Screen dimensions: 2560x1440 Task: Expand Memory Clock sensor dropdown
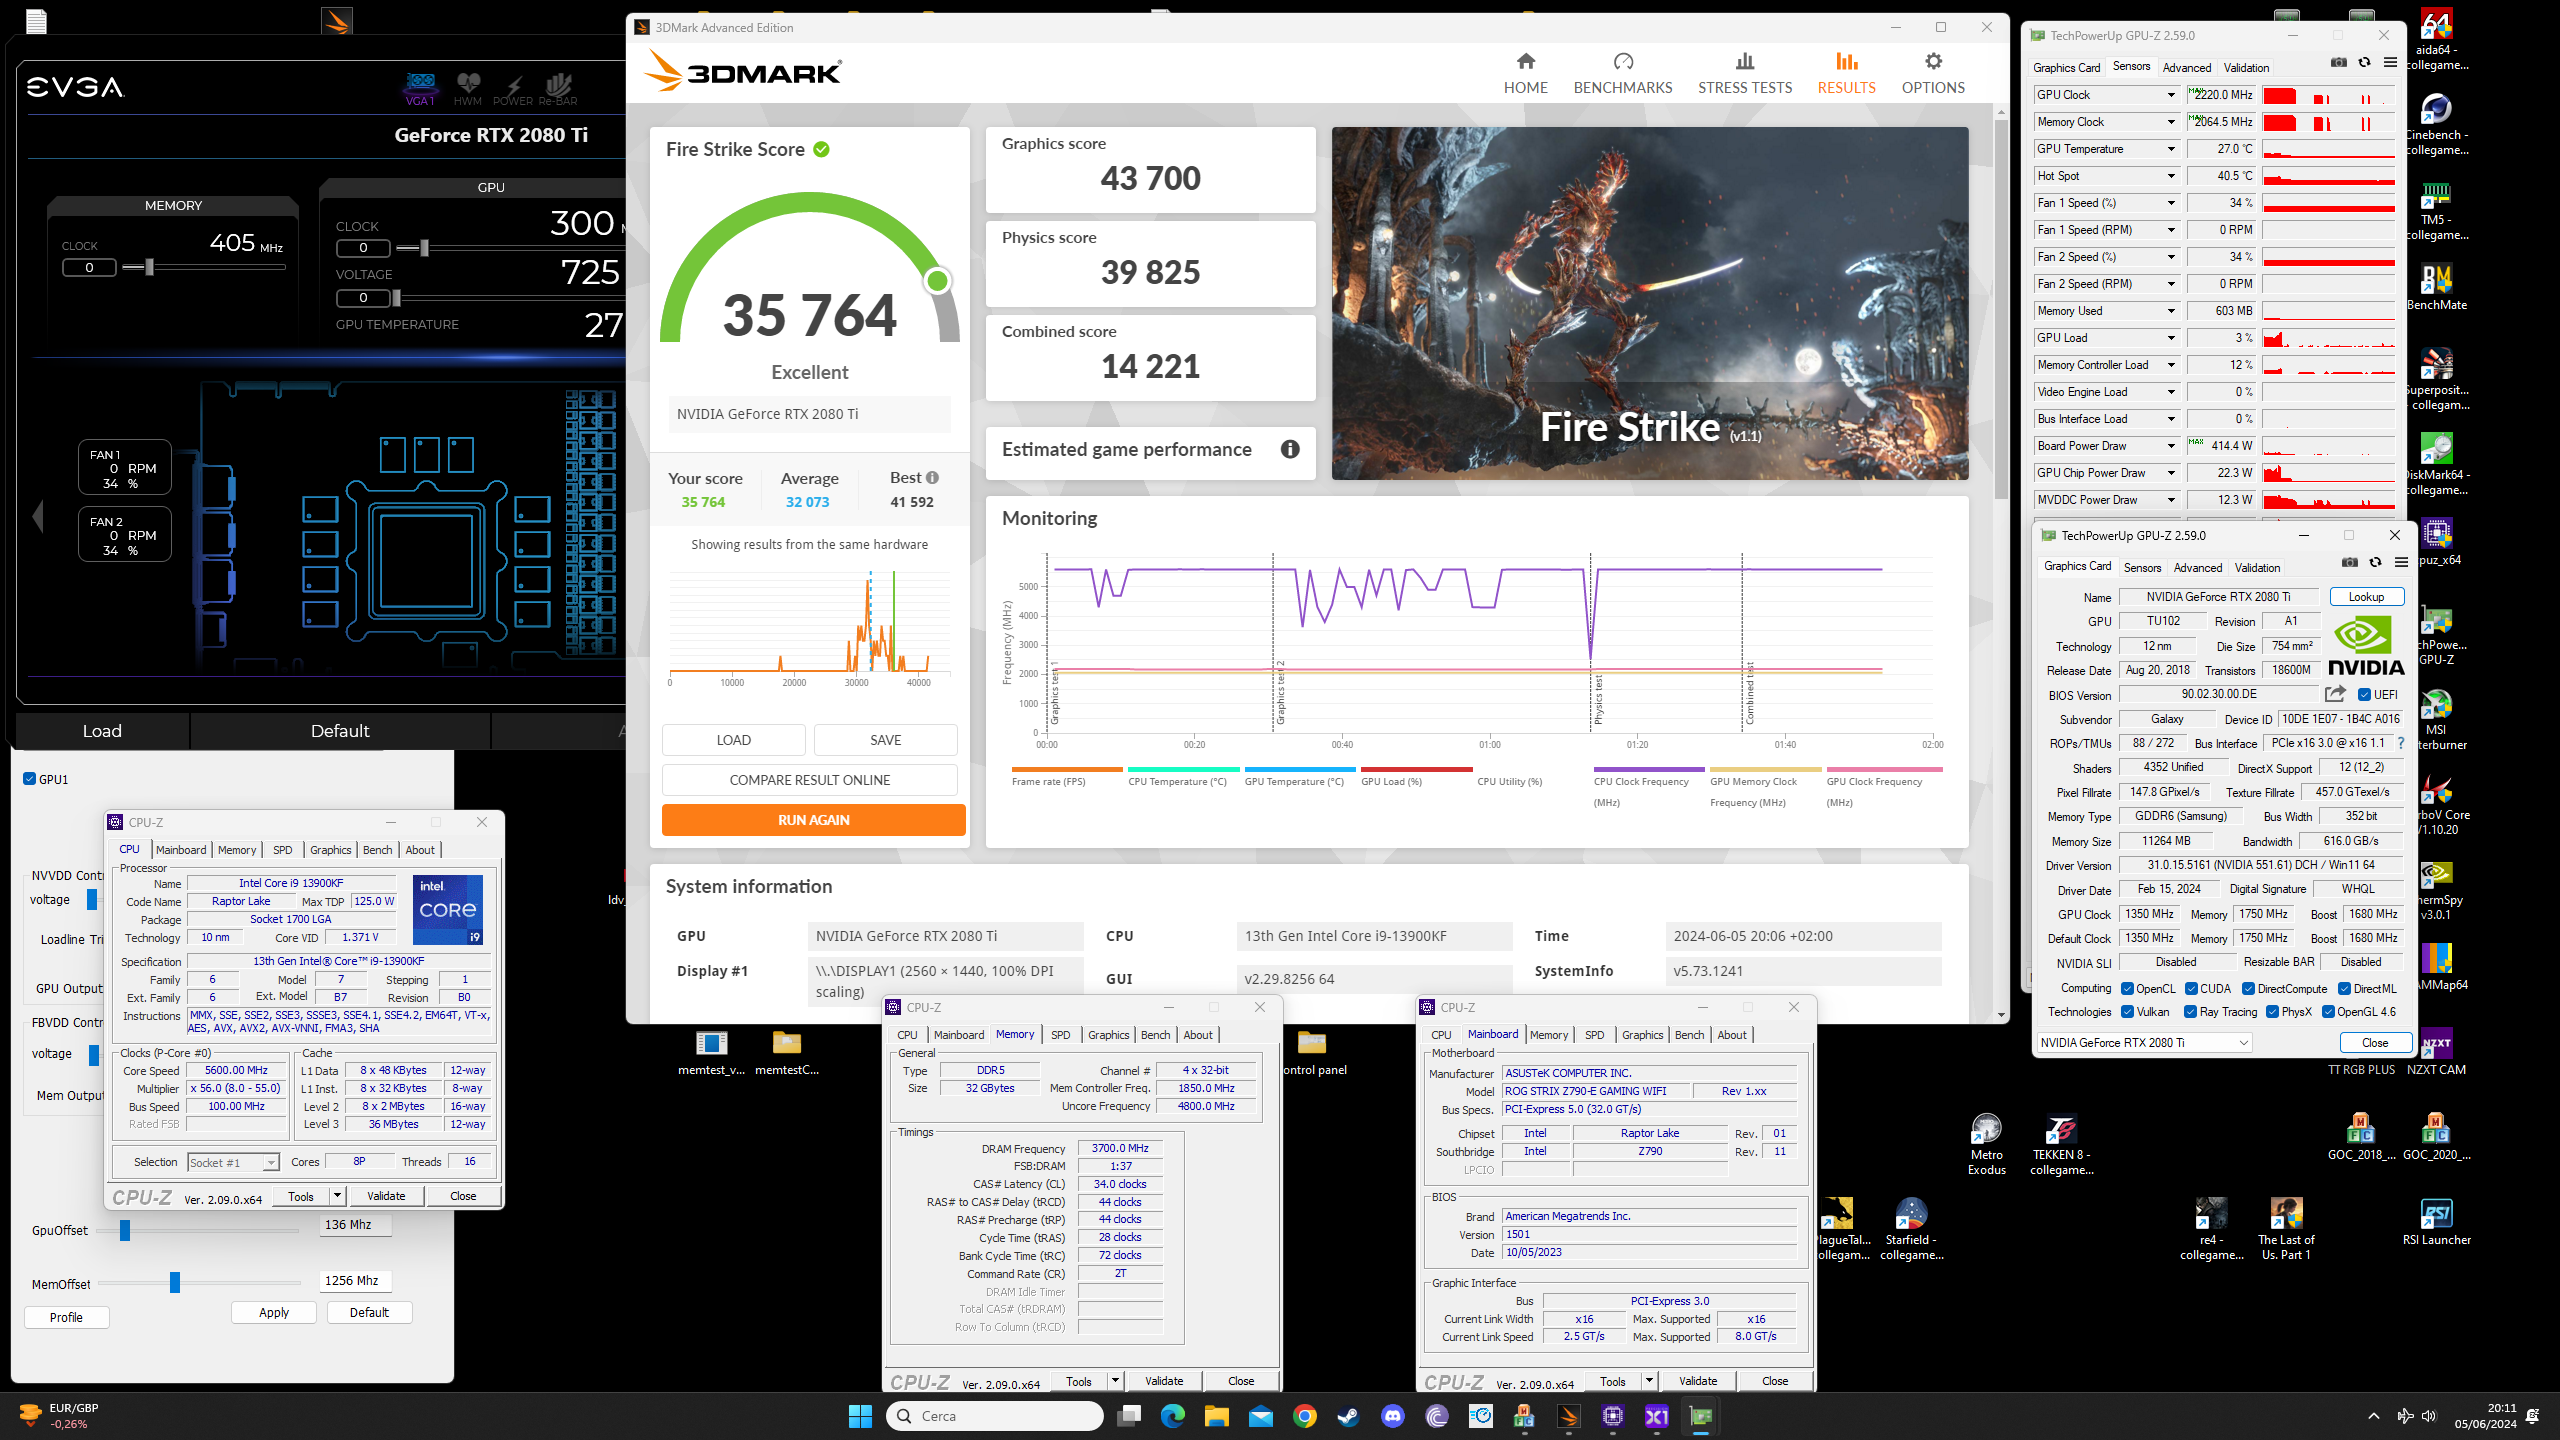[x=2171, y=122]
